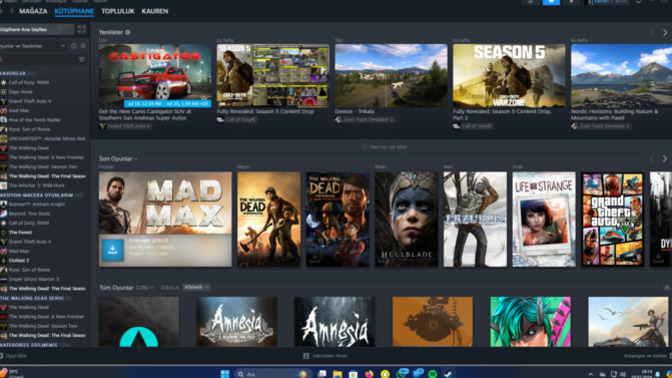The height and width of the screenshot is (378, 672).
Task: Open the yellow Snapchat taskbar icon
Action: coord(385,374)
